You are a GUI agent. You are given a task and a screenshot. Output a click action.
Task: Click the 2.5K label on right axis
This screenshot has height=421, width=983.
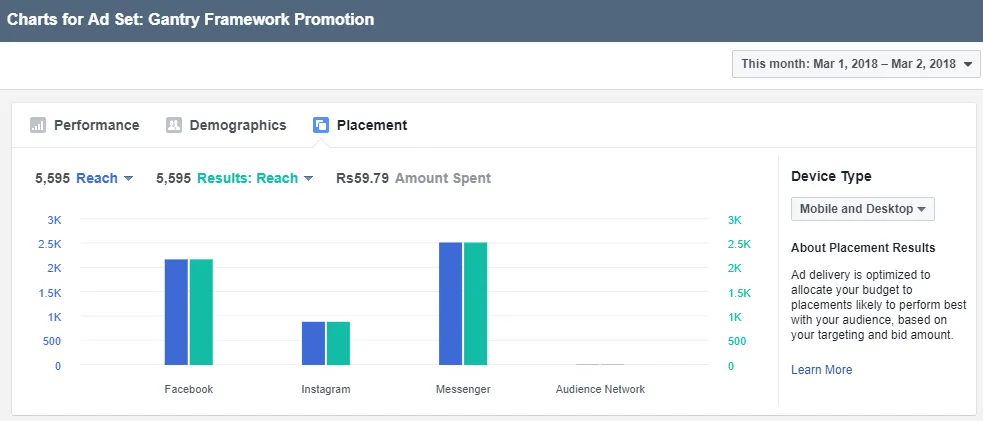(739, 244)
